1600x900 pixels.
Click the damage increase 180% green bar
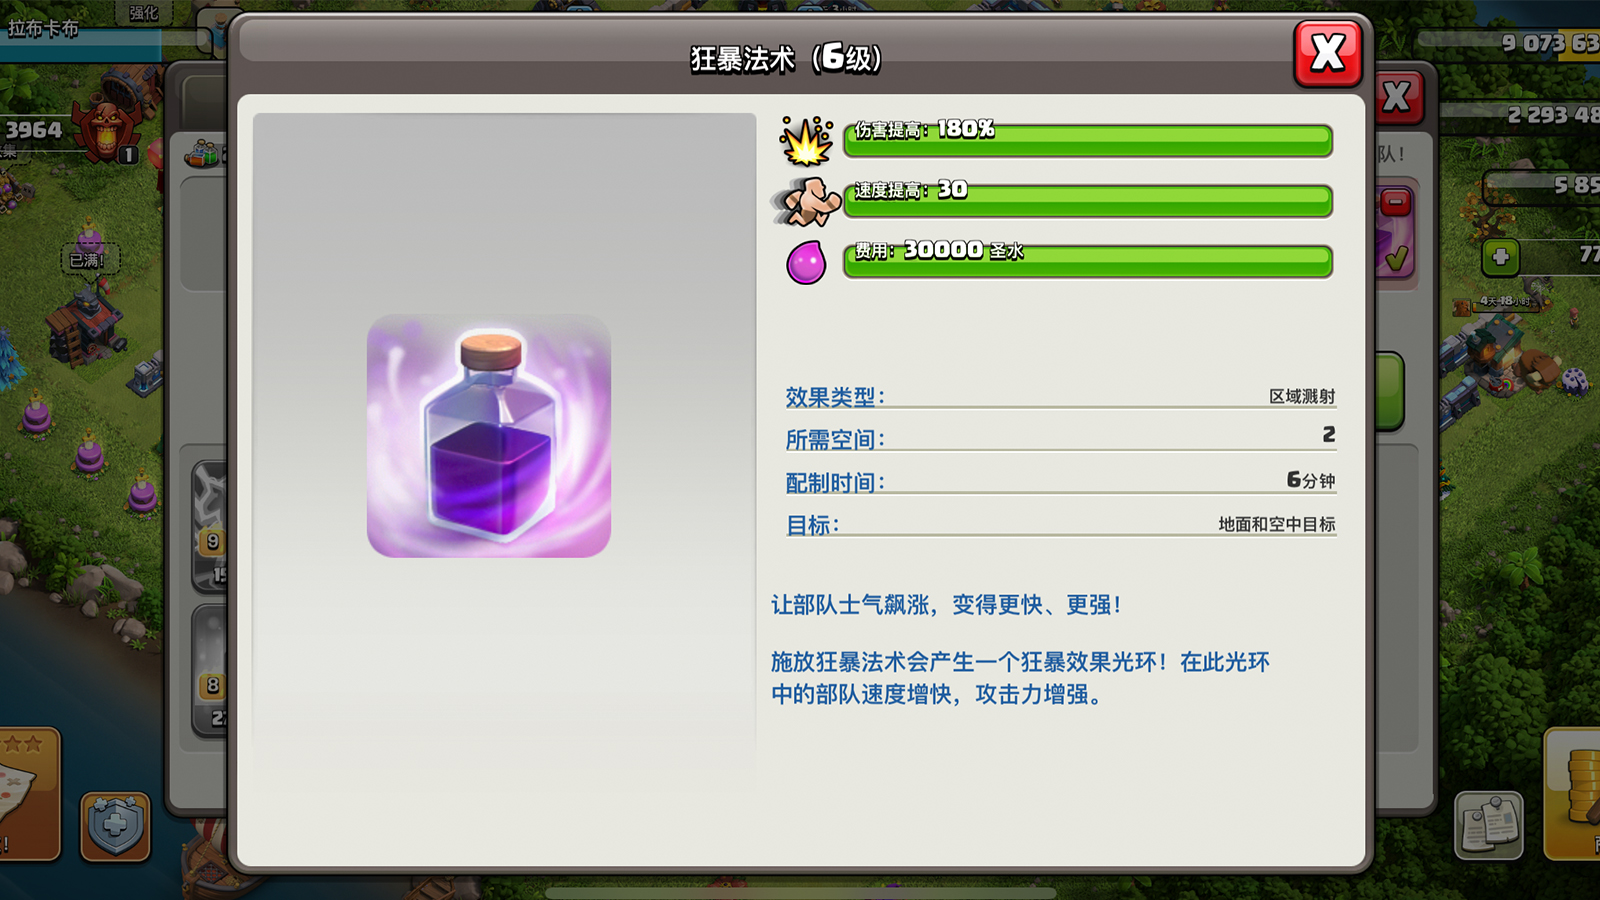click(x=1088, y=140)
